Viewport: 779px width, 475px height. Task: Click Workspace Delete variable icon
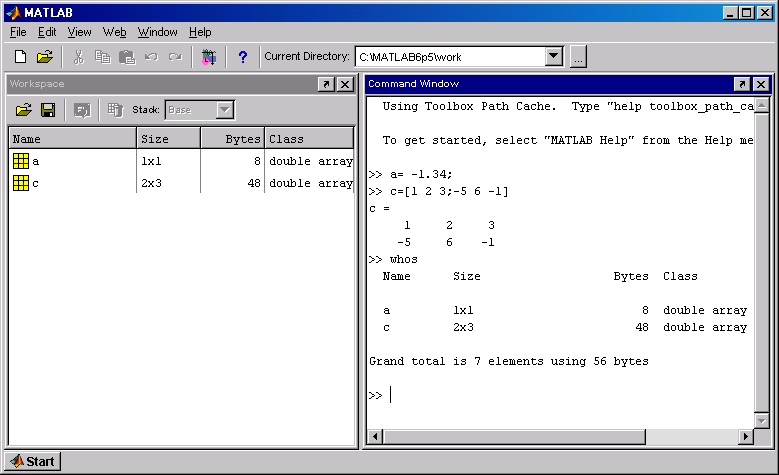pos(115,110)
